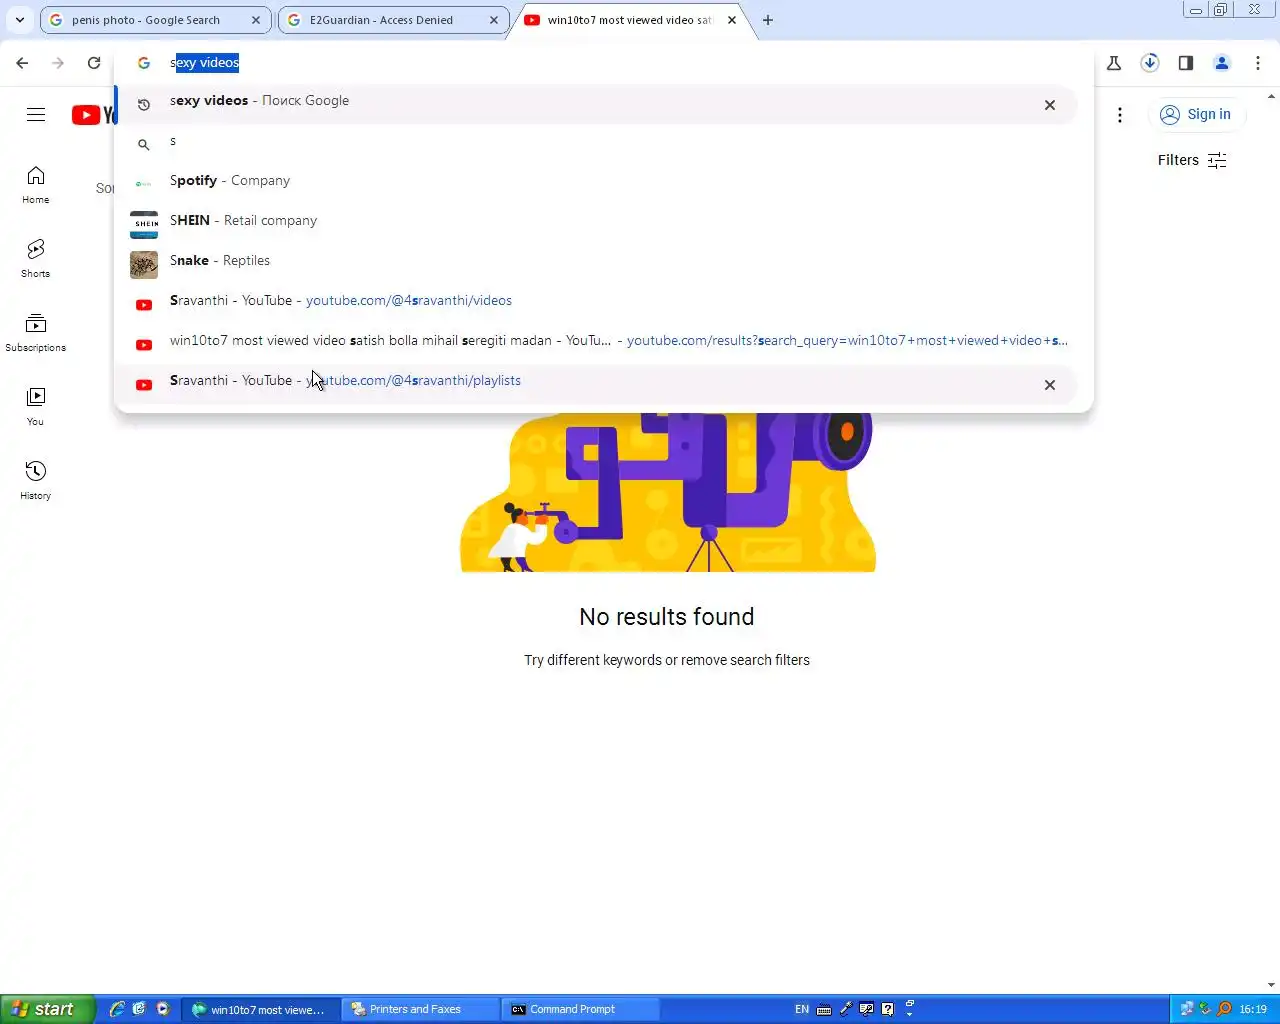The width and height of the screenshot is (1280, 1024).
Task: Launch Internet Explorer from quick launch
Action: click(117, 1009)
